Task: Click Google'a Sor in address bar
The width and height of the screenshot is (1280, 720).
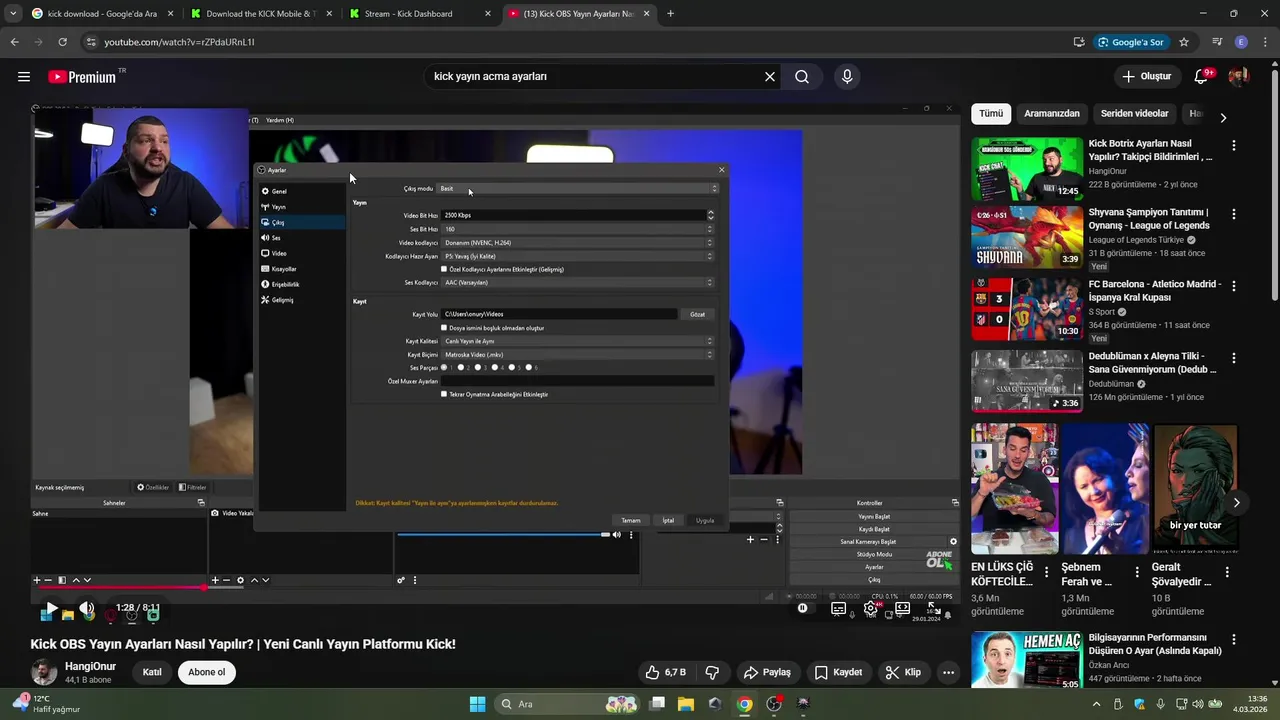Action: coord(1130,42)
